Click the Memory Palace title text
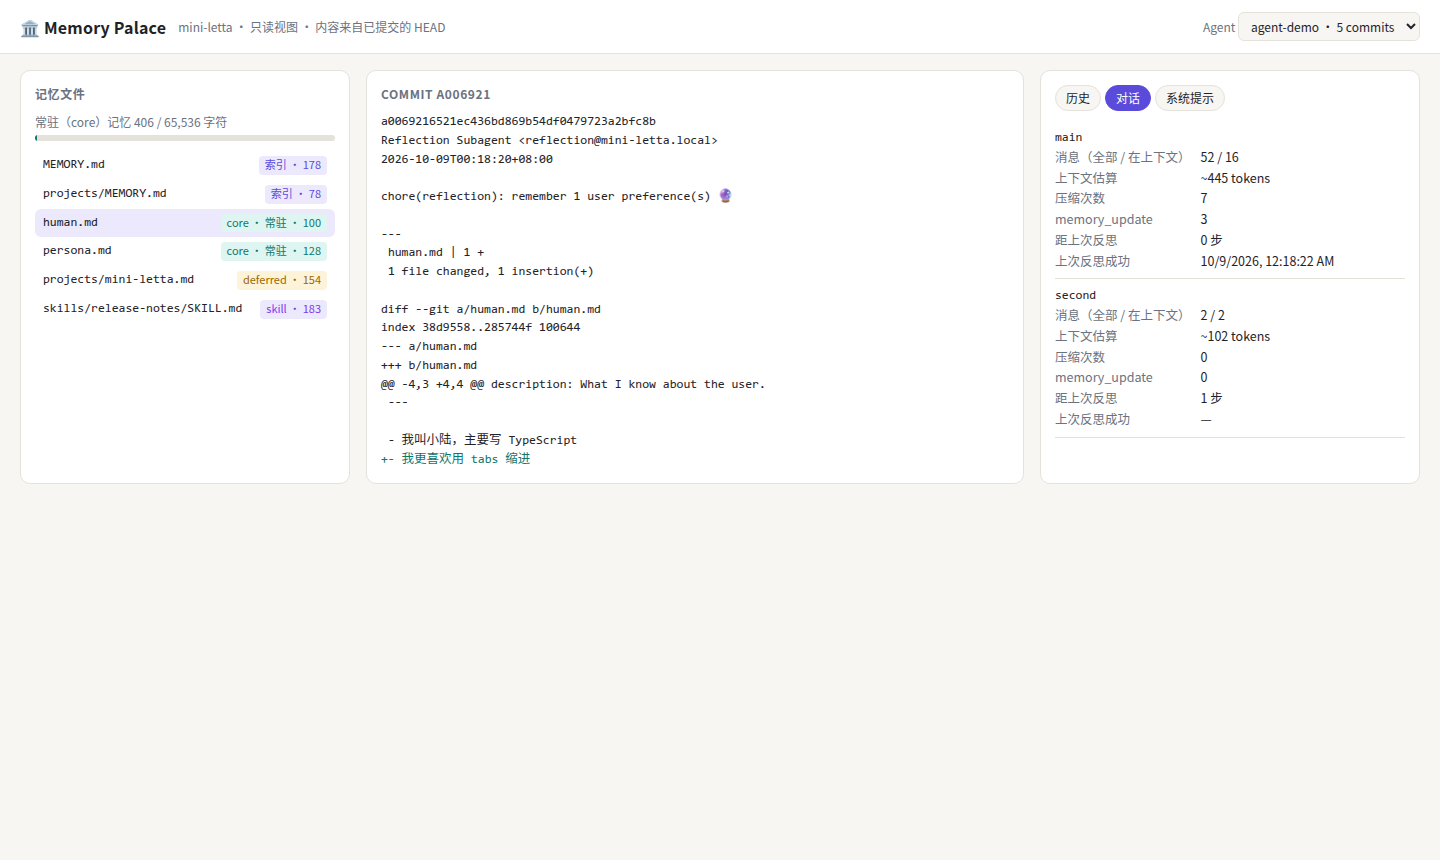1440x860 pixels. pyautogui.click(x=105, y=28)
